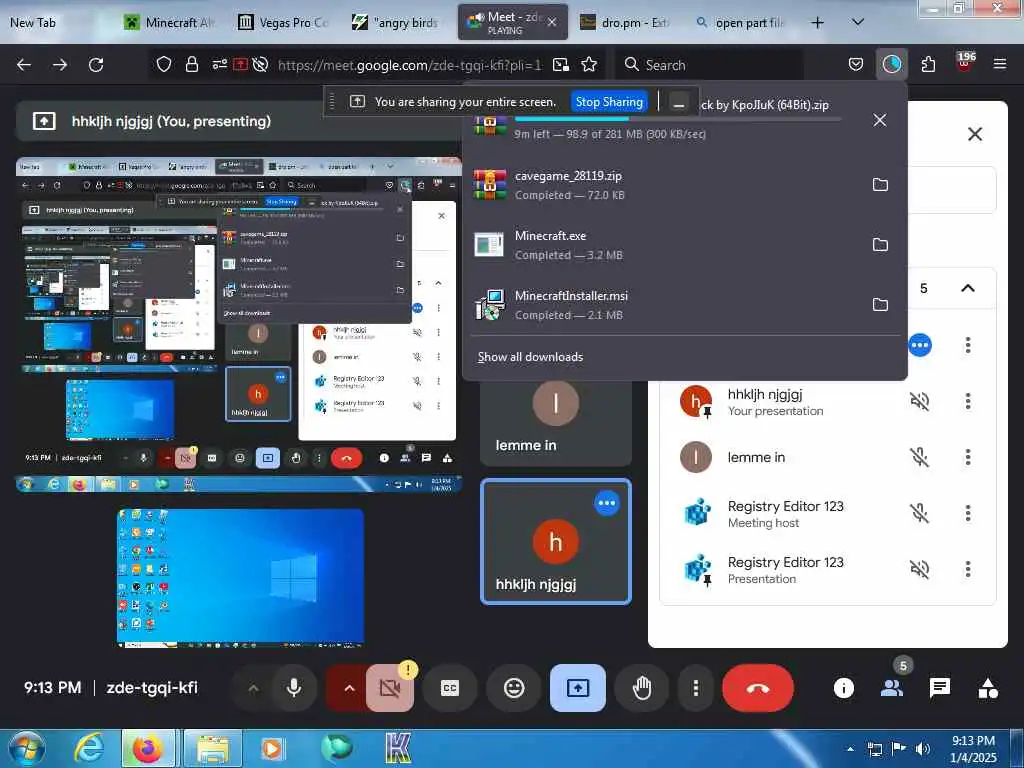Viewport: 1024px width, 768px height.
Task: Open the Minecraft.exe download entry
Action: pos(665,245)
